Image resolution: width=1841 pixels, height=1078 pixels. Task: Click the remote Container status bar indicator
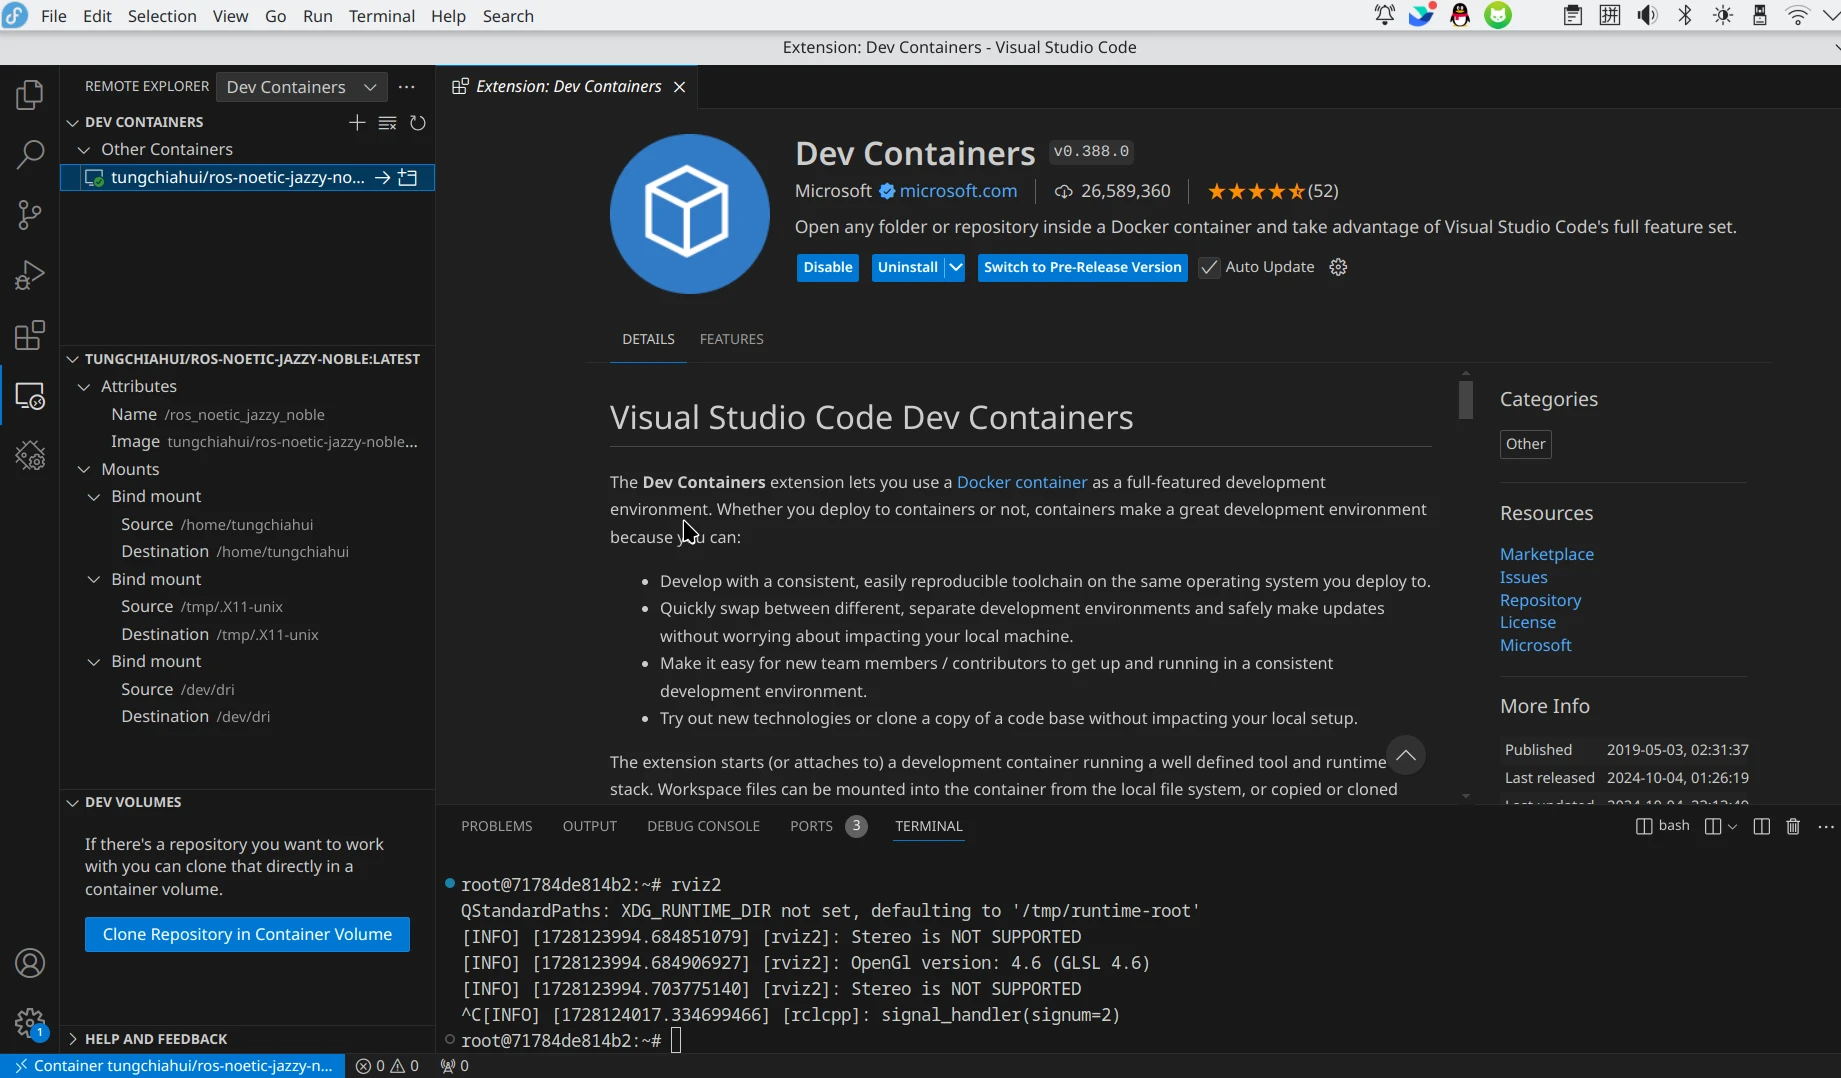click(x=173, y=1066)
